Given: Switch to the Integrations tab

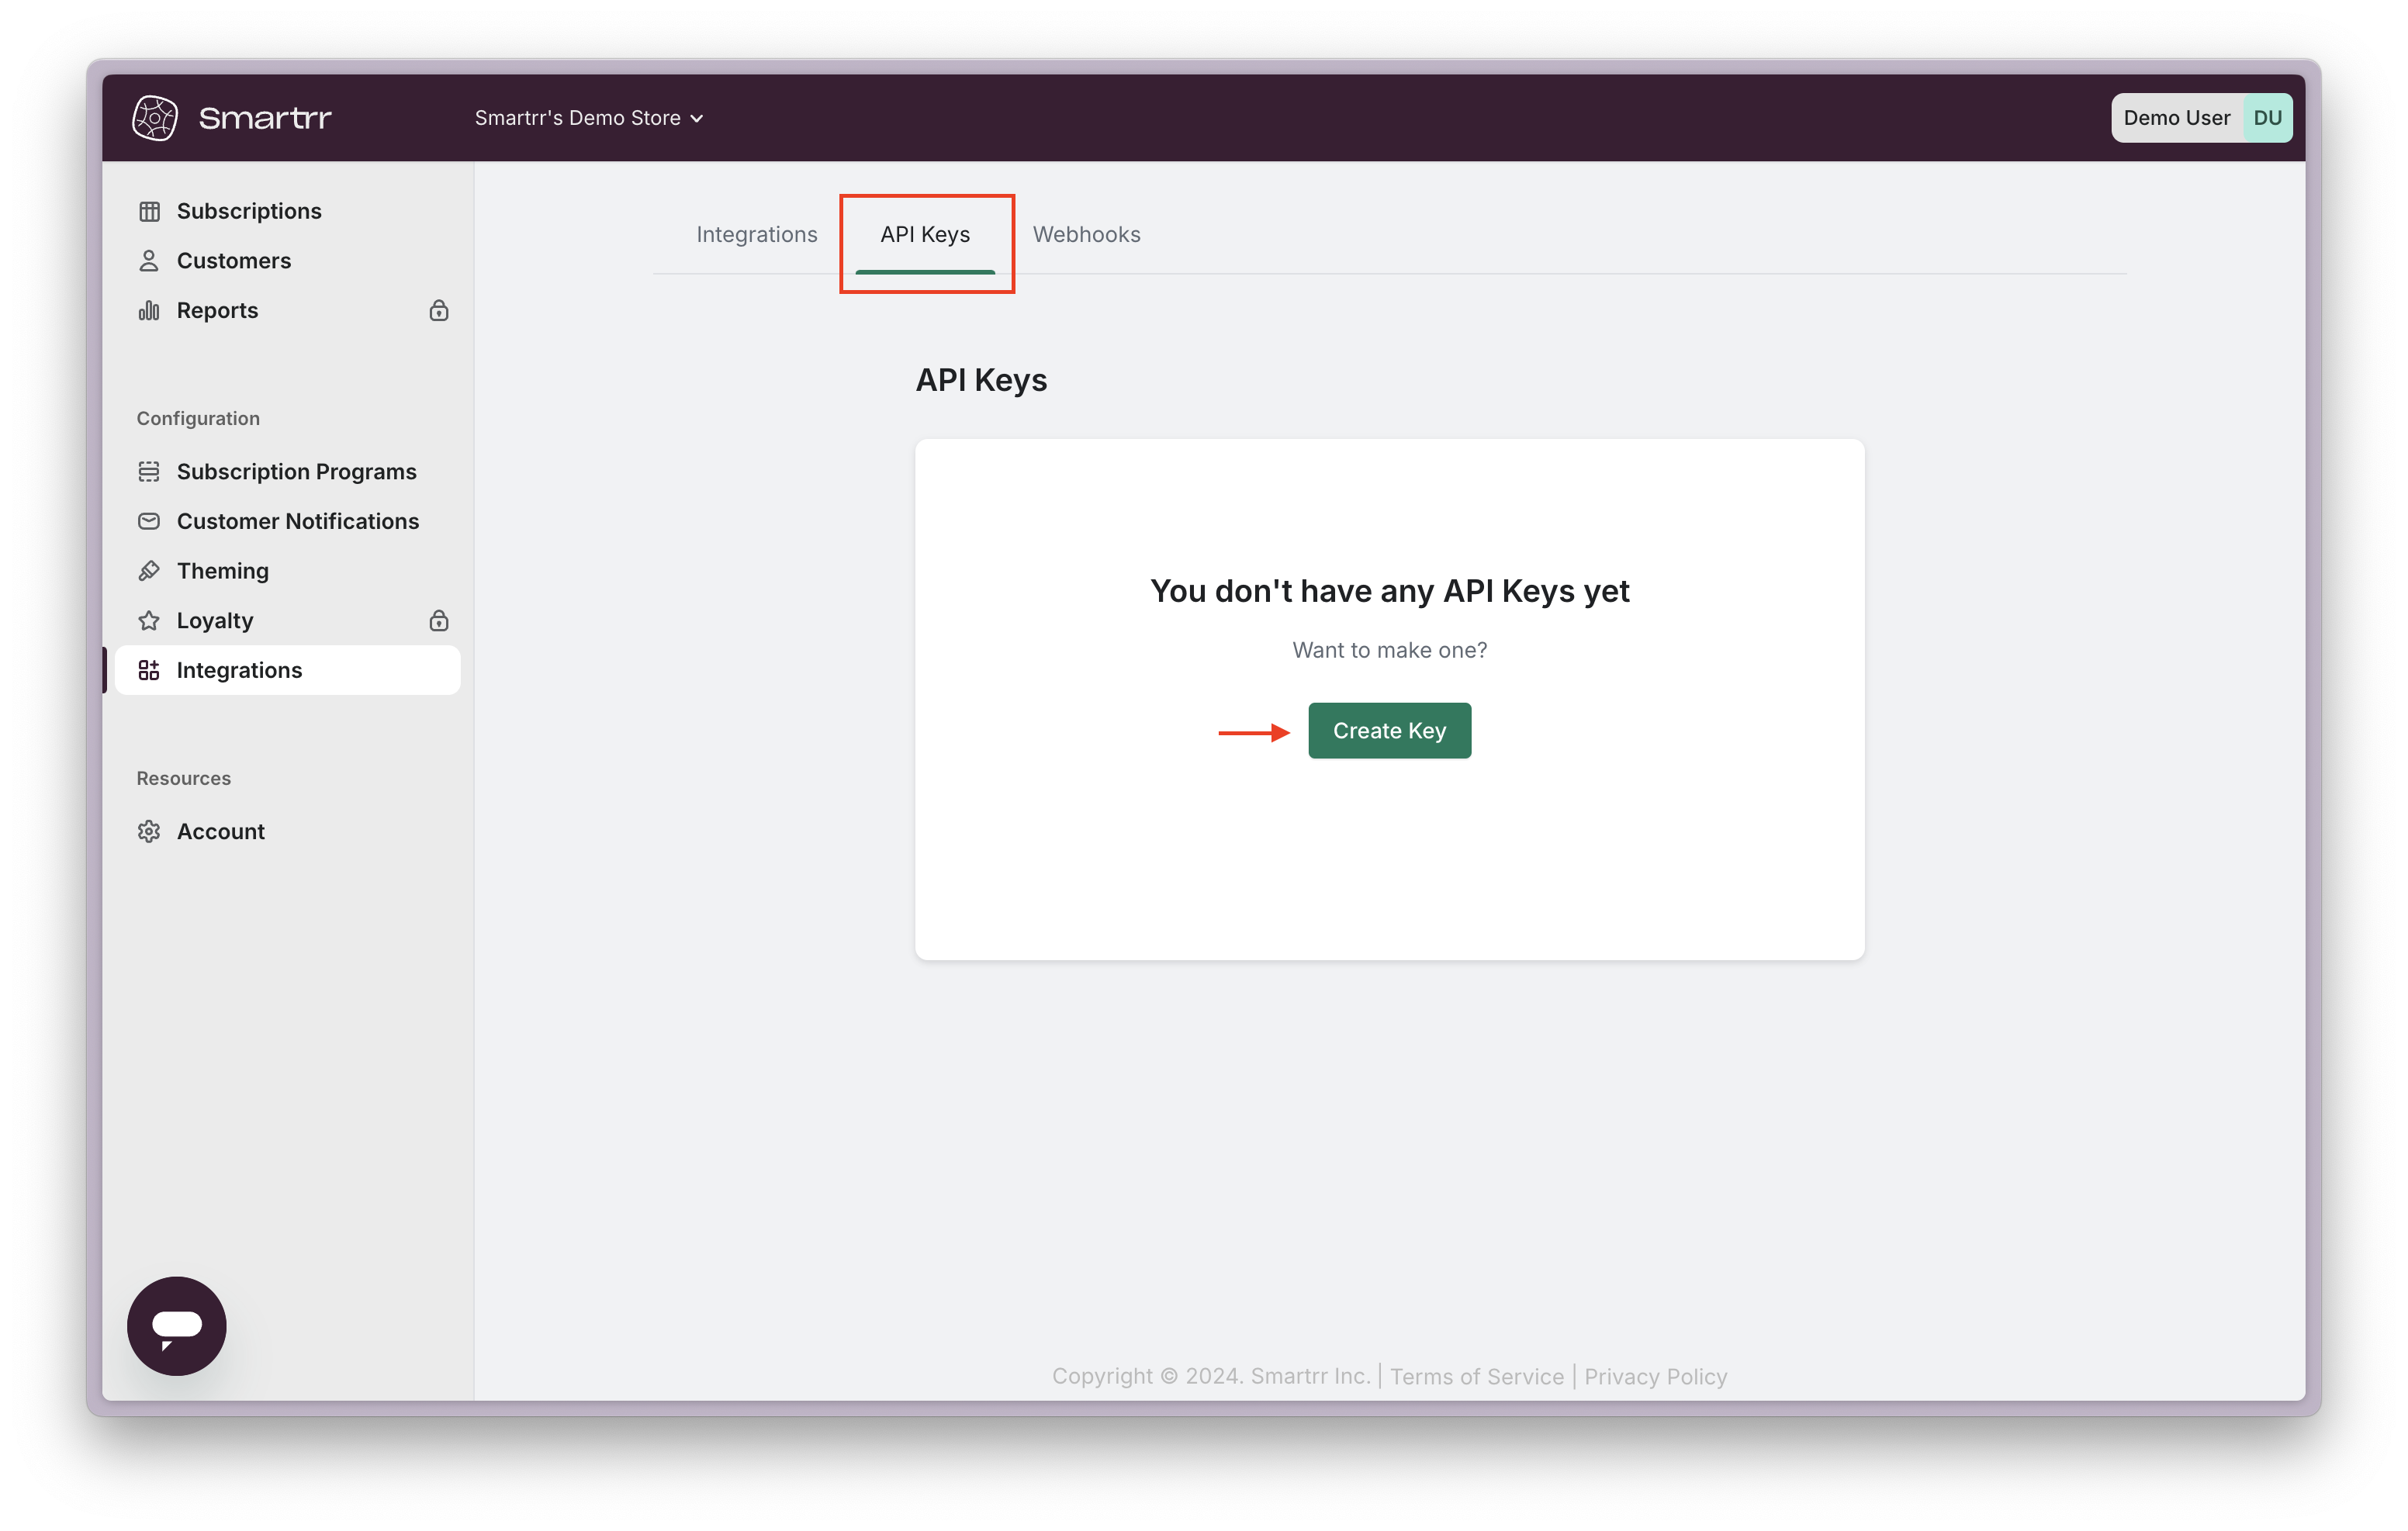Looking at the screenshot, I should point(757,235).
